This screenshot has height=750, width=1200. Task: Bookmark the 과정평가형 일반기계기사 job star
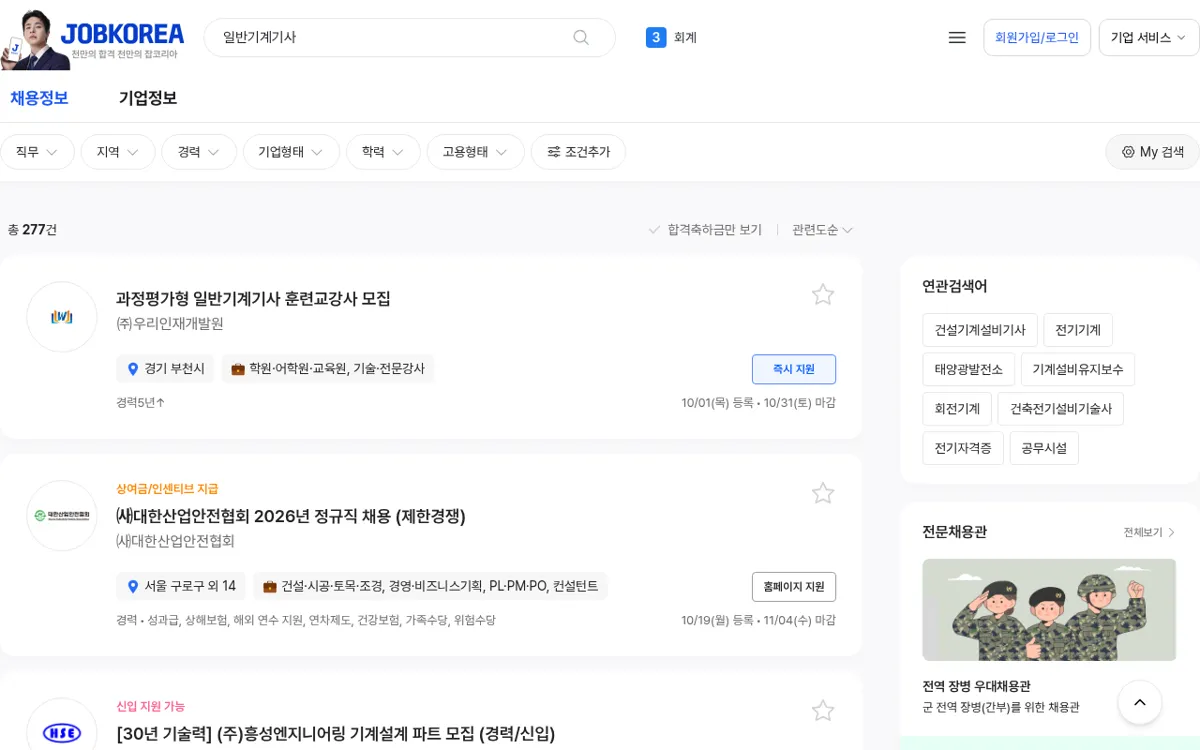coord(823,294)
